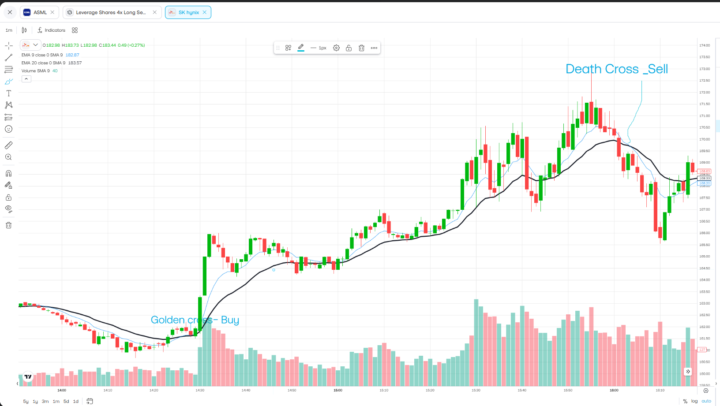Viewport: 720px width, 406px height.
Task: Toggle magnet snapping mode
Action: point(8,174)
